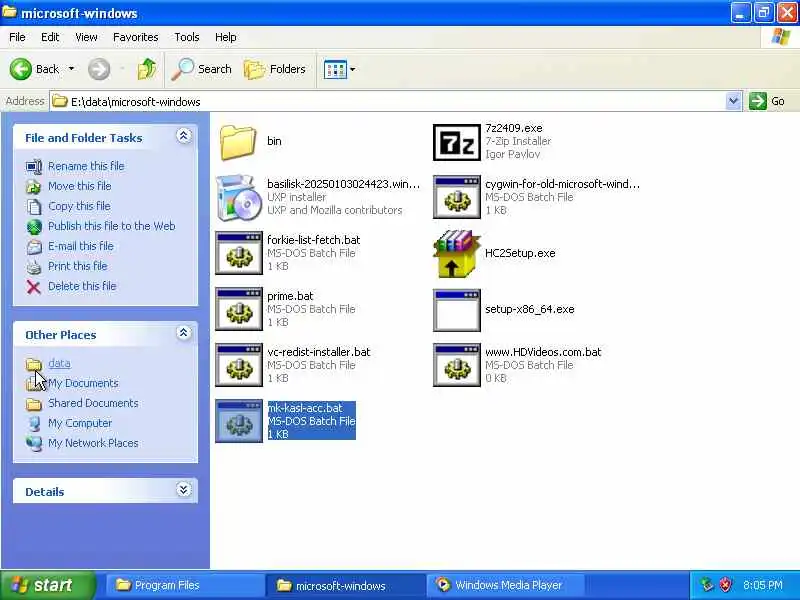Collapse the File and Folder Tasks panel
Viewport: 800px width, 600px height.
pyautogui.click(x=184, y=136)
